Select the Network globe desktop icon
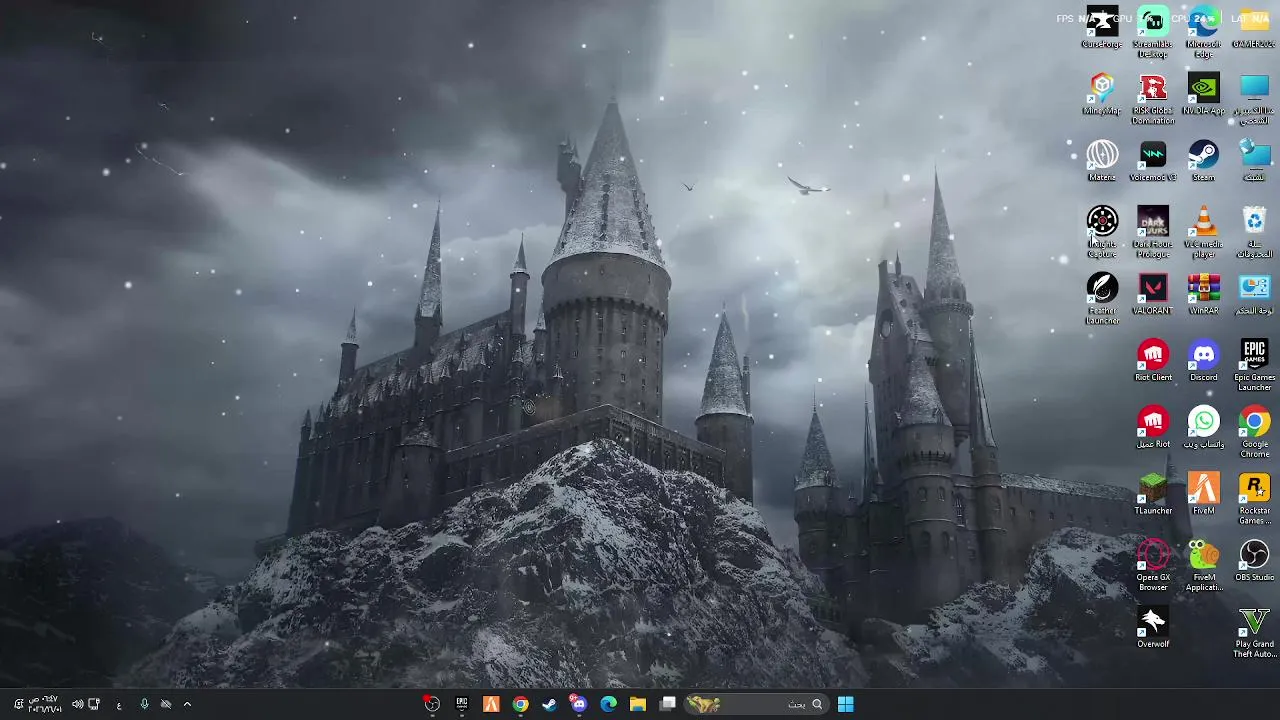1280x720 pixels. pos(1254,161)
